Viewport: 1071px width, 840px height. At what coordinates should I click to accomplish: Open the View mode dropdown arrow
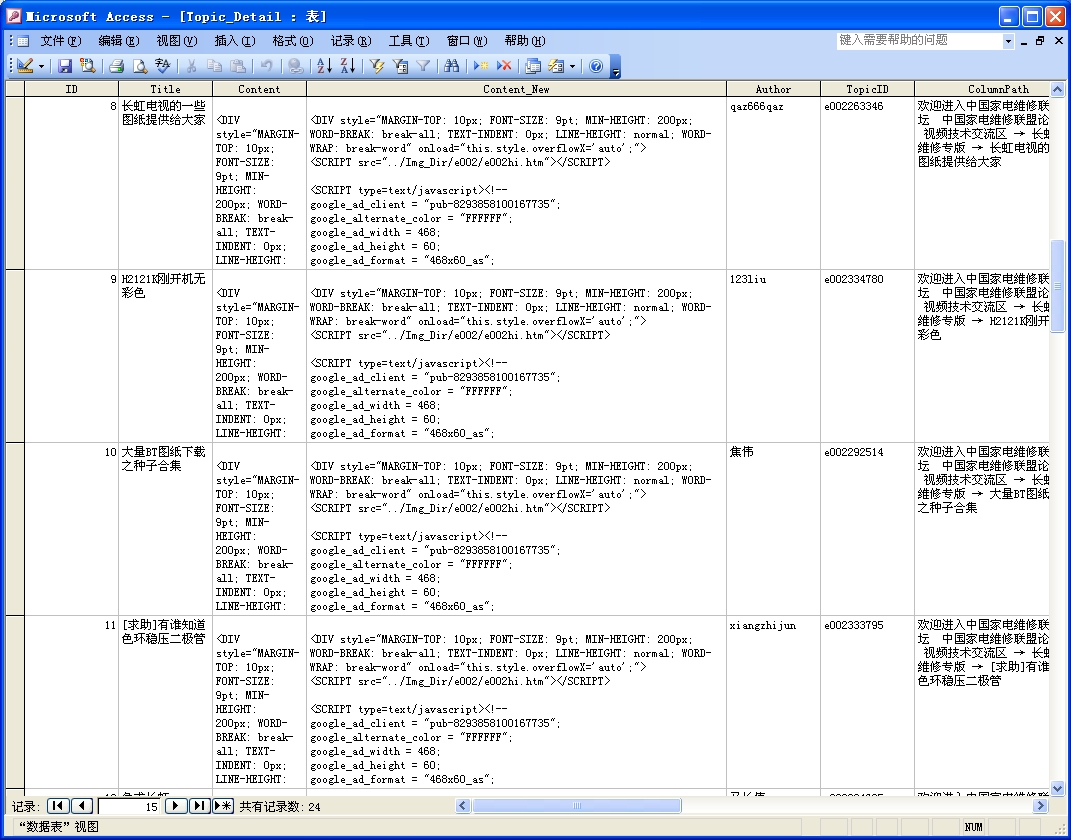pyautogui.click(x=41, y=66)
